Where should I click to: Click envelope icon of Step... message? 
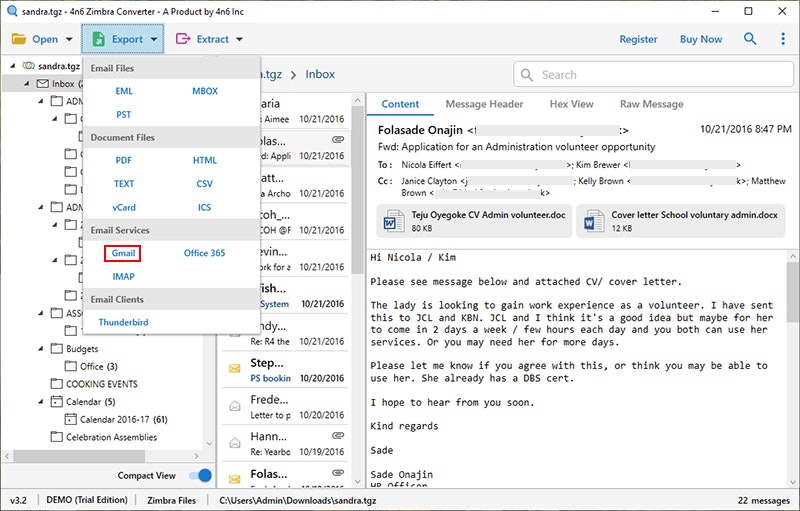point(235,368)
